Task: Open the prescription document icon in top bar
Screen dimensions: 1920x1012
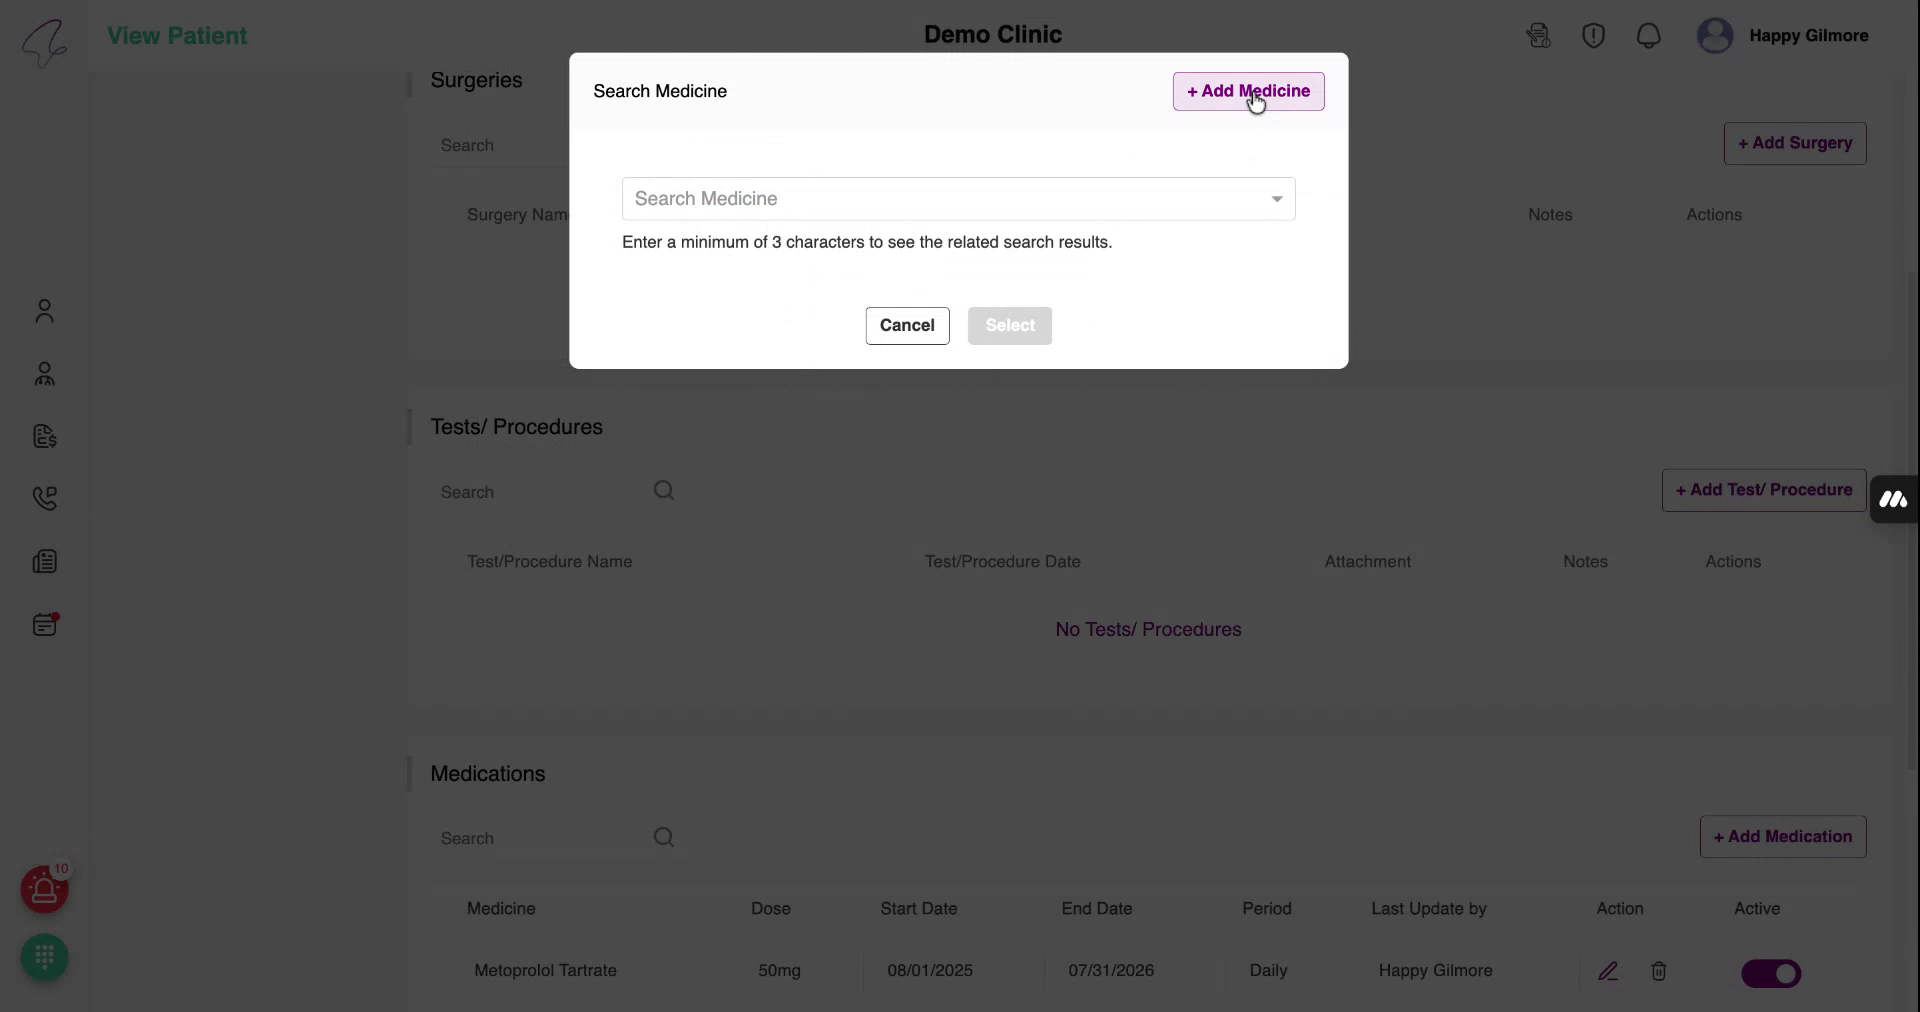Action: click(x=1539, y=35)
